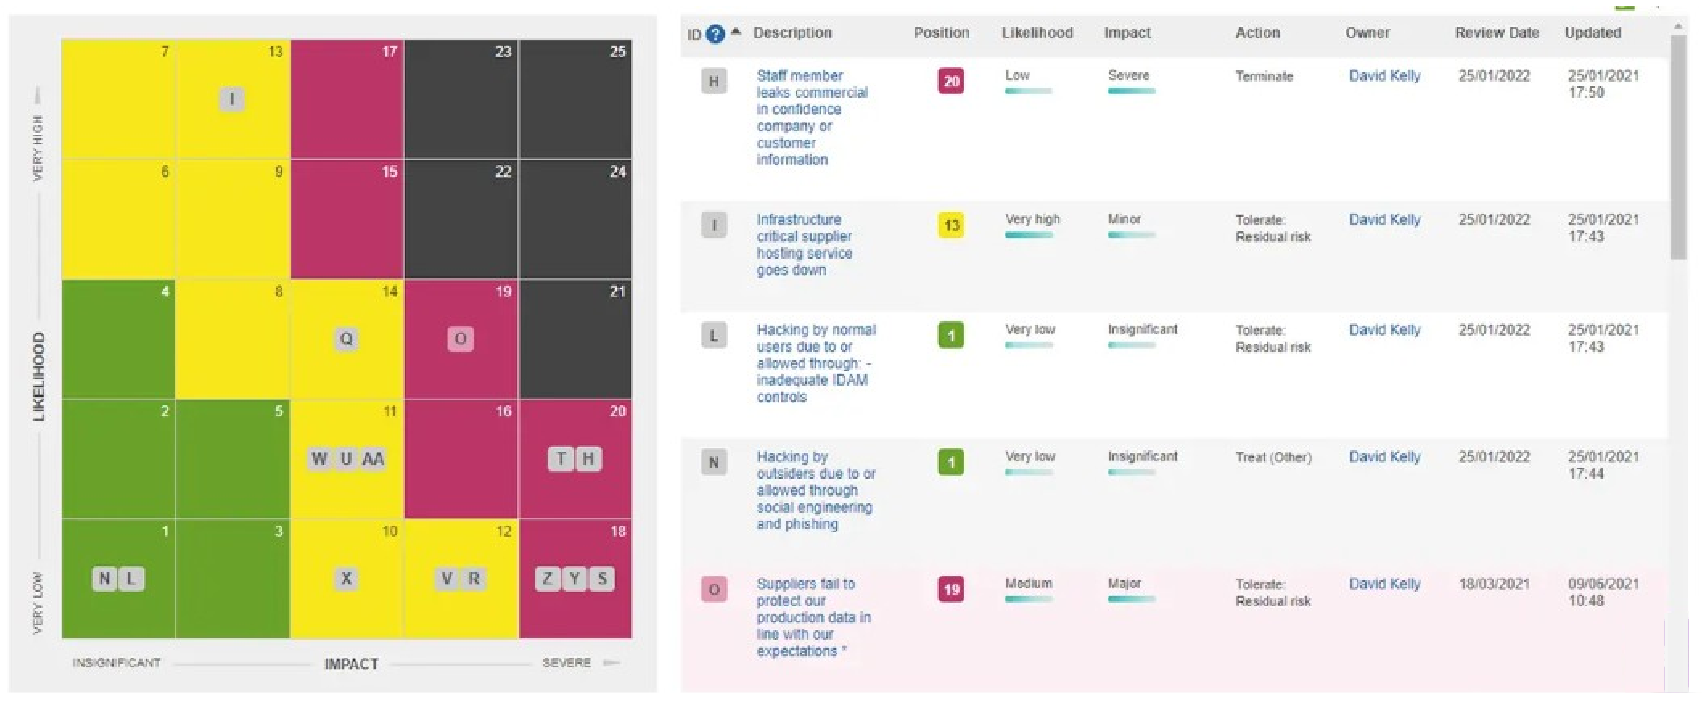The image size is (1702, 704).
Task: Select risk marker T in cell 20
Action: pyautogui.click(x=561, y=459)
